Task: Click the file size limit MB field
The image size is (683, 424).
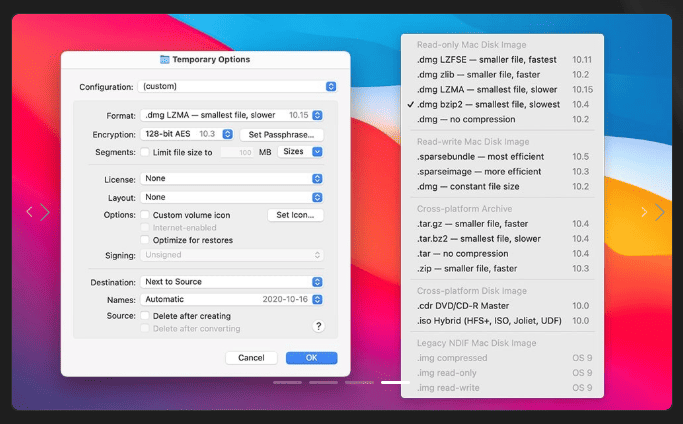Action: tap(238, 152)
